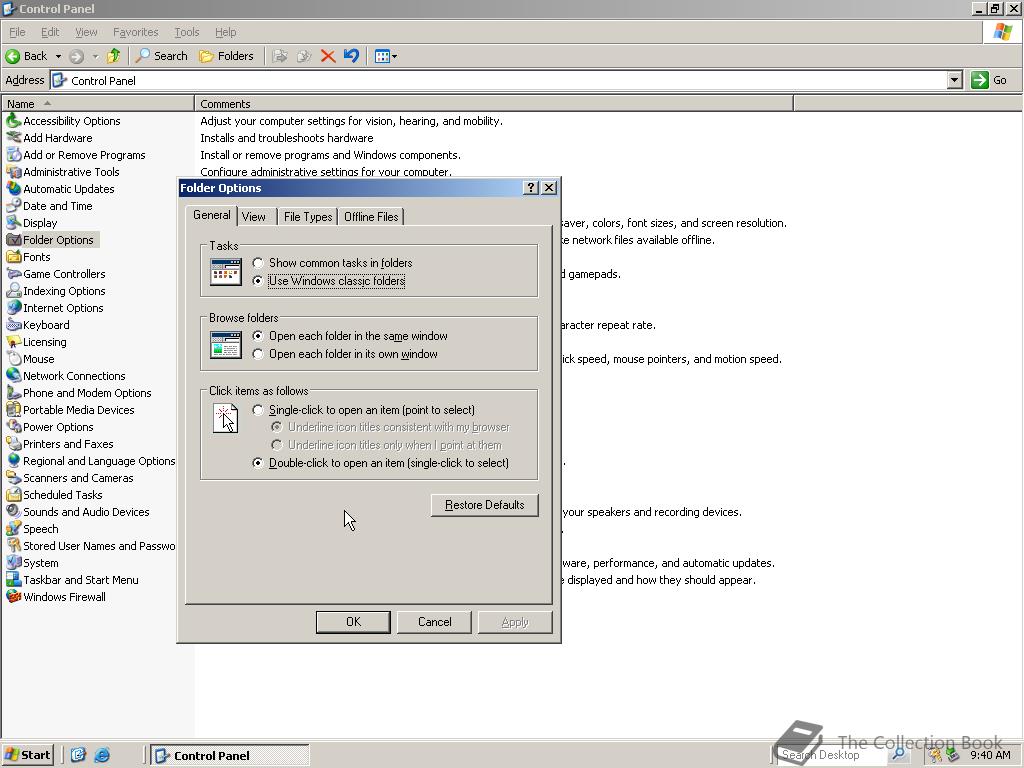Click the Folder Options help question mark
1024x768 pixels.
(531, 188)
